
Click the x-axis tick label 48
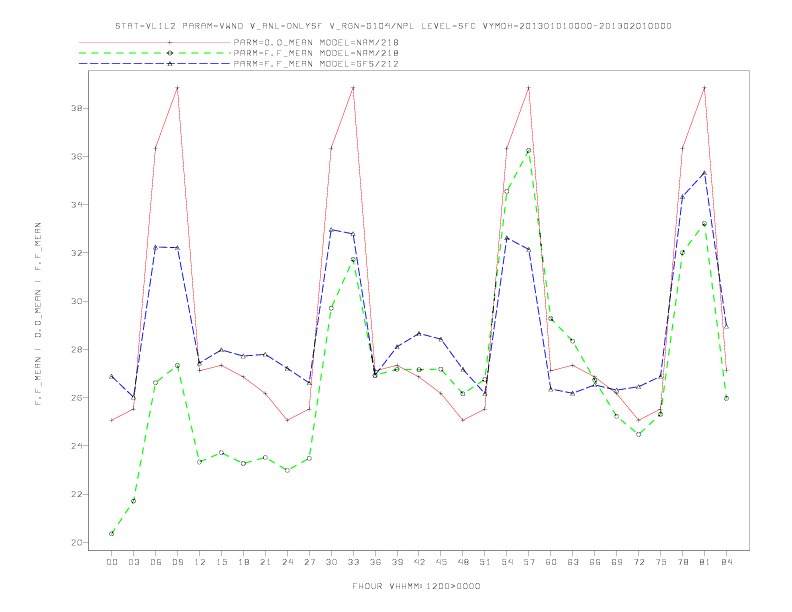pyautogui.click(x=463, y=562)
